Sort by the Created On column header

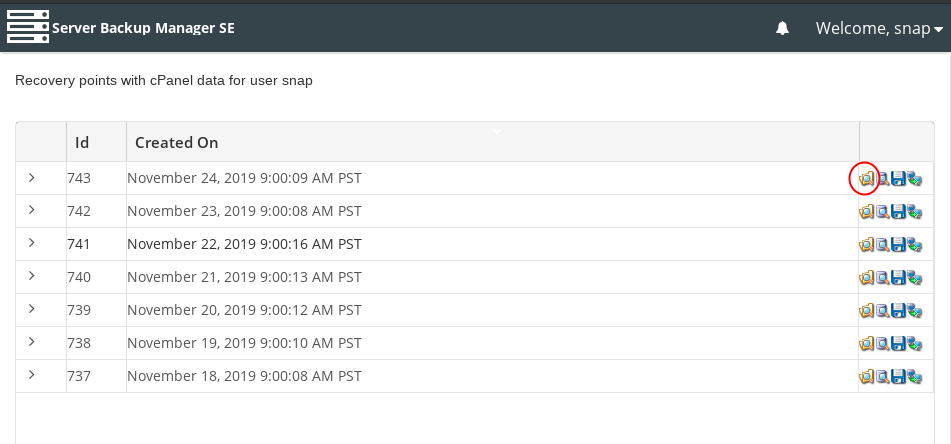177,142
